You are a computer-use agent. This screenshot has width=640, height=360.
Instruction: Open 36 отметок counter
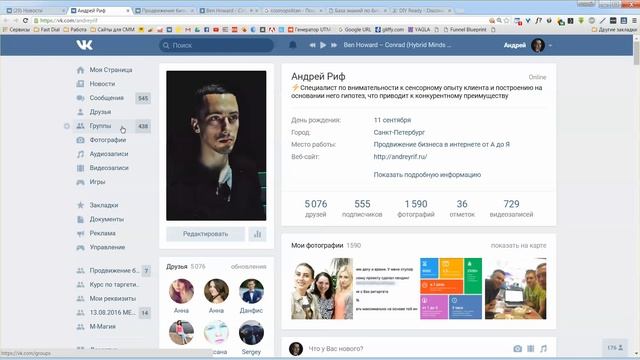[462, 208]
